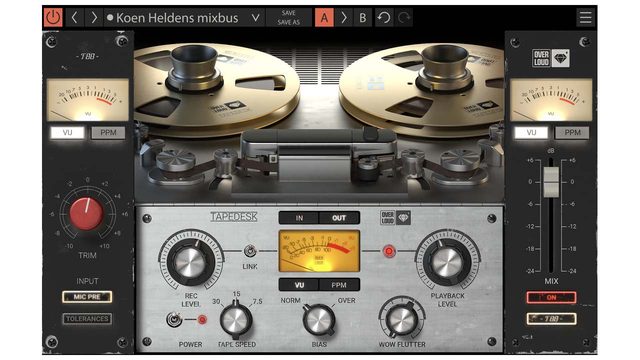Go to the previous preset
Viewport: 640px width, 360px height.
(75, 18)
